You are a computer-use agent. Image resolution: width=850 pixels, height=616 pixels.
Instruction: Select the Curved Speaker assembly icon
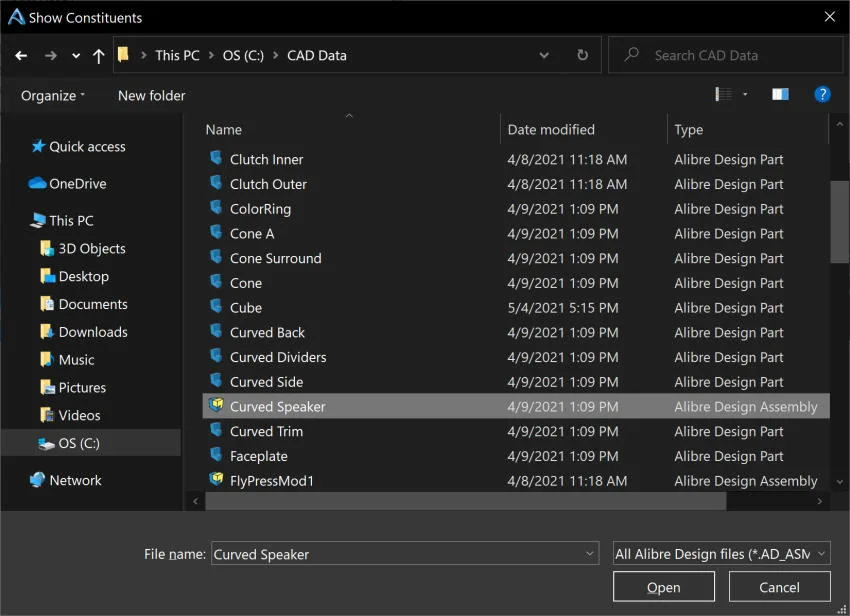coord(216,405)
